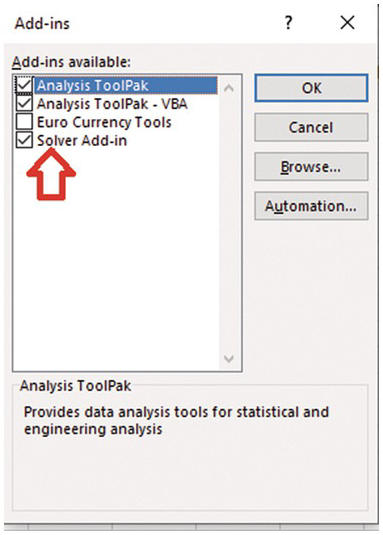Select the highlighted Analysis ToolPak list entry

[x=126, y=85]
